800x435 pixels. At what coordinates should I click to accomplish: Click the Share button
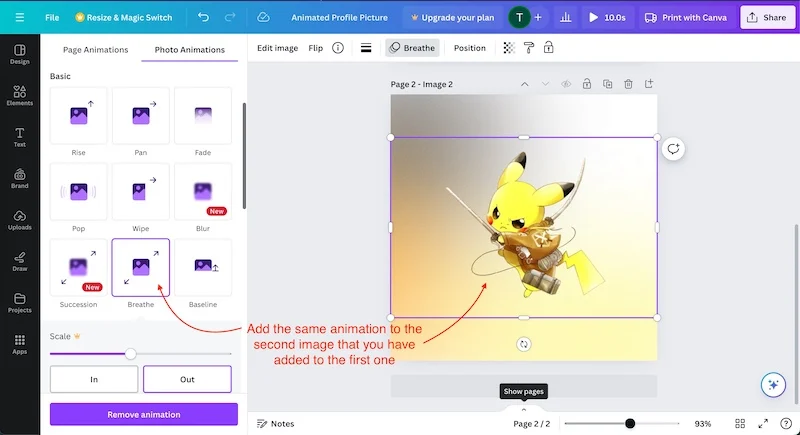pyautogui.click(x=766, y=17)
